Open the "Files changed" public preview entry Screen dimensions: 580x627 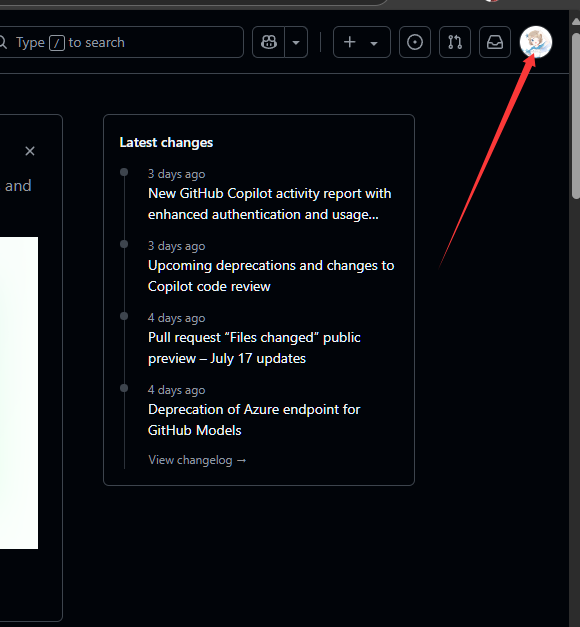[254, 348]
